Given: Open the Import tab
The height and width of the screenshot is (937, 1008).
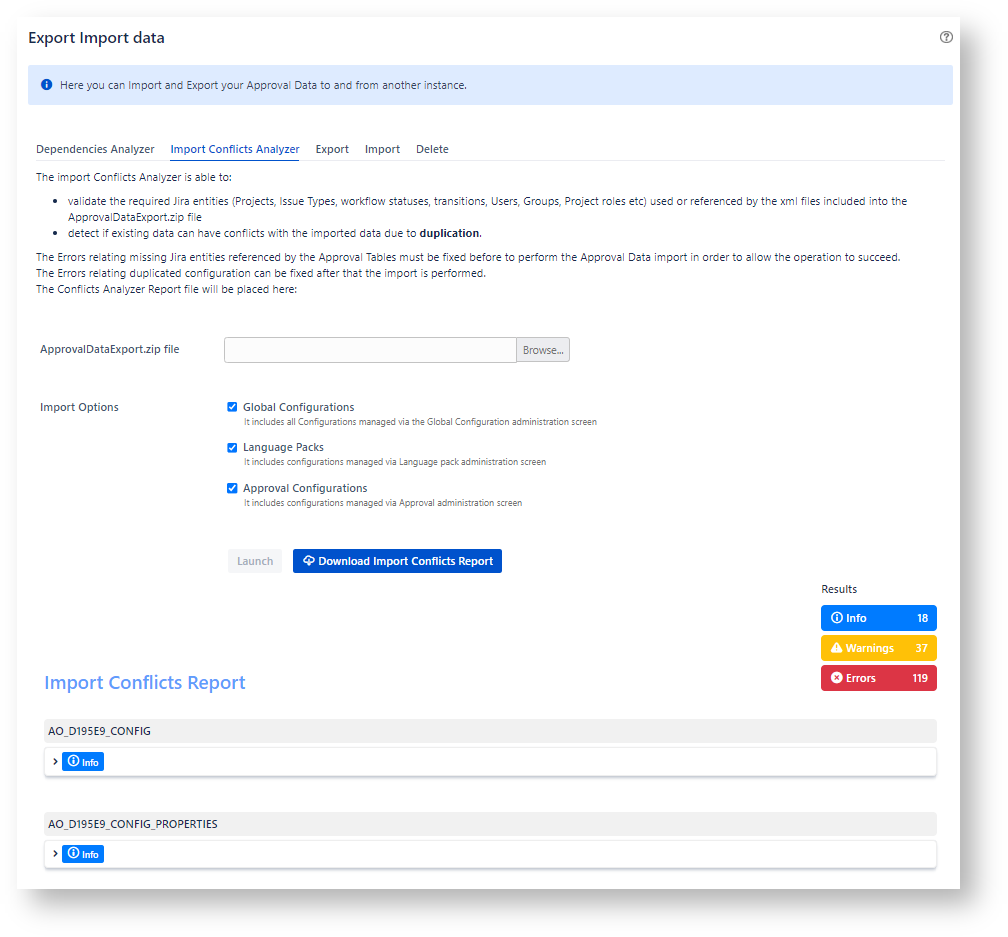Looking at the screenshot, I should (x=382, y=149).
